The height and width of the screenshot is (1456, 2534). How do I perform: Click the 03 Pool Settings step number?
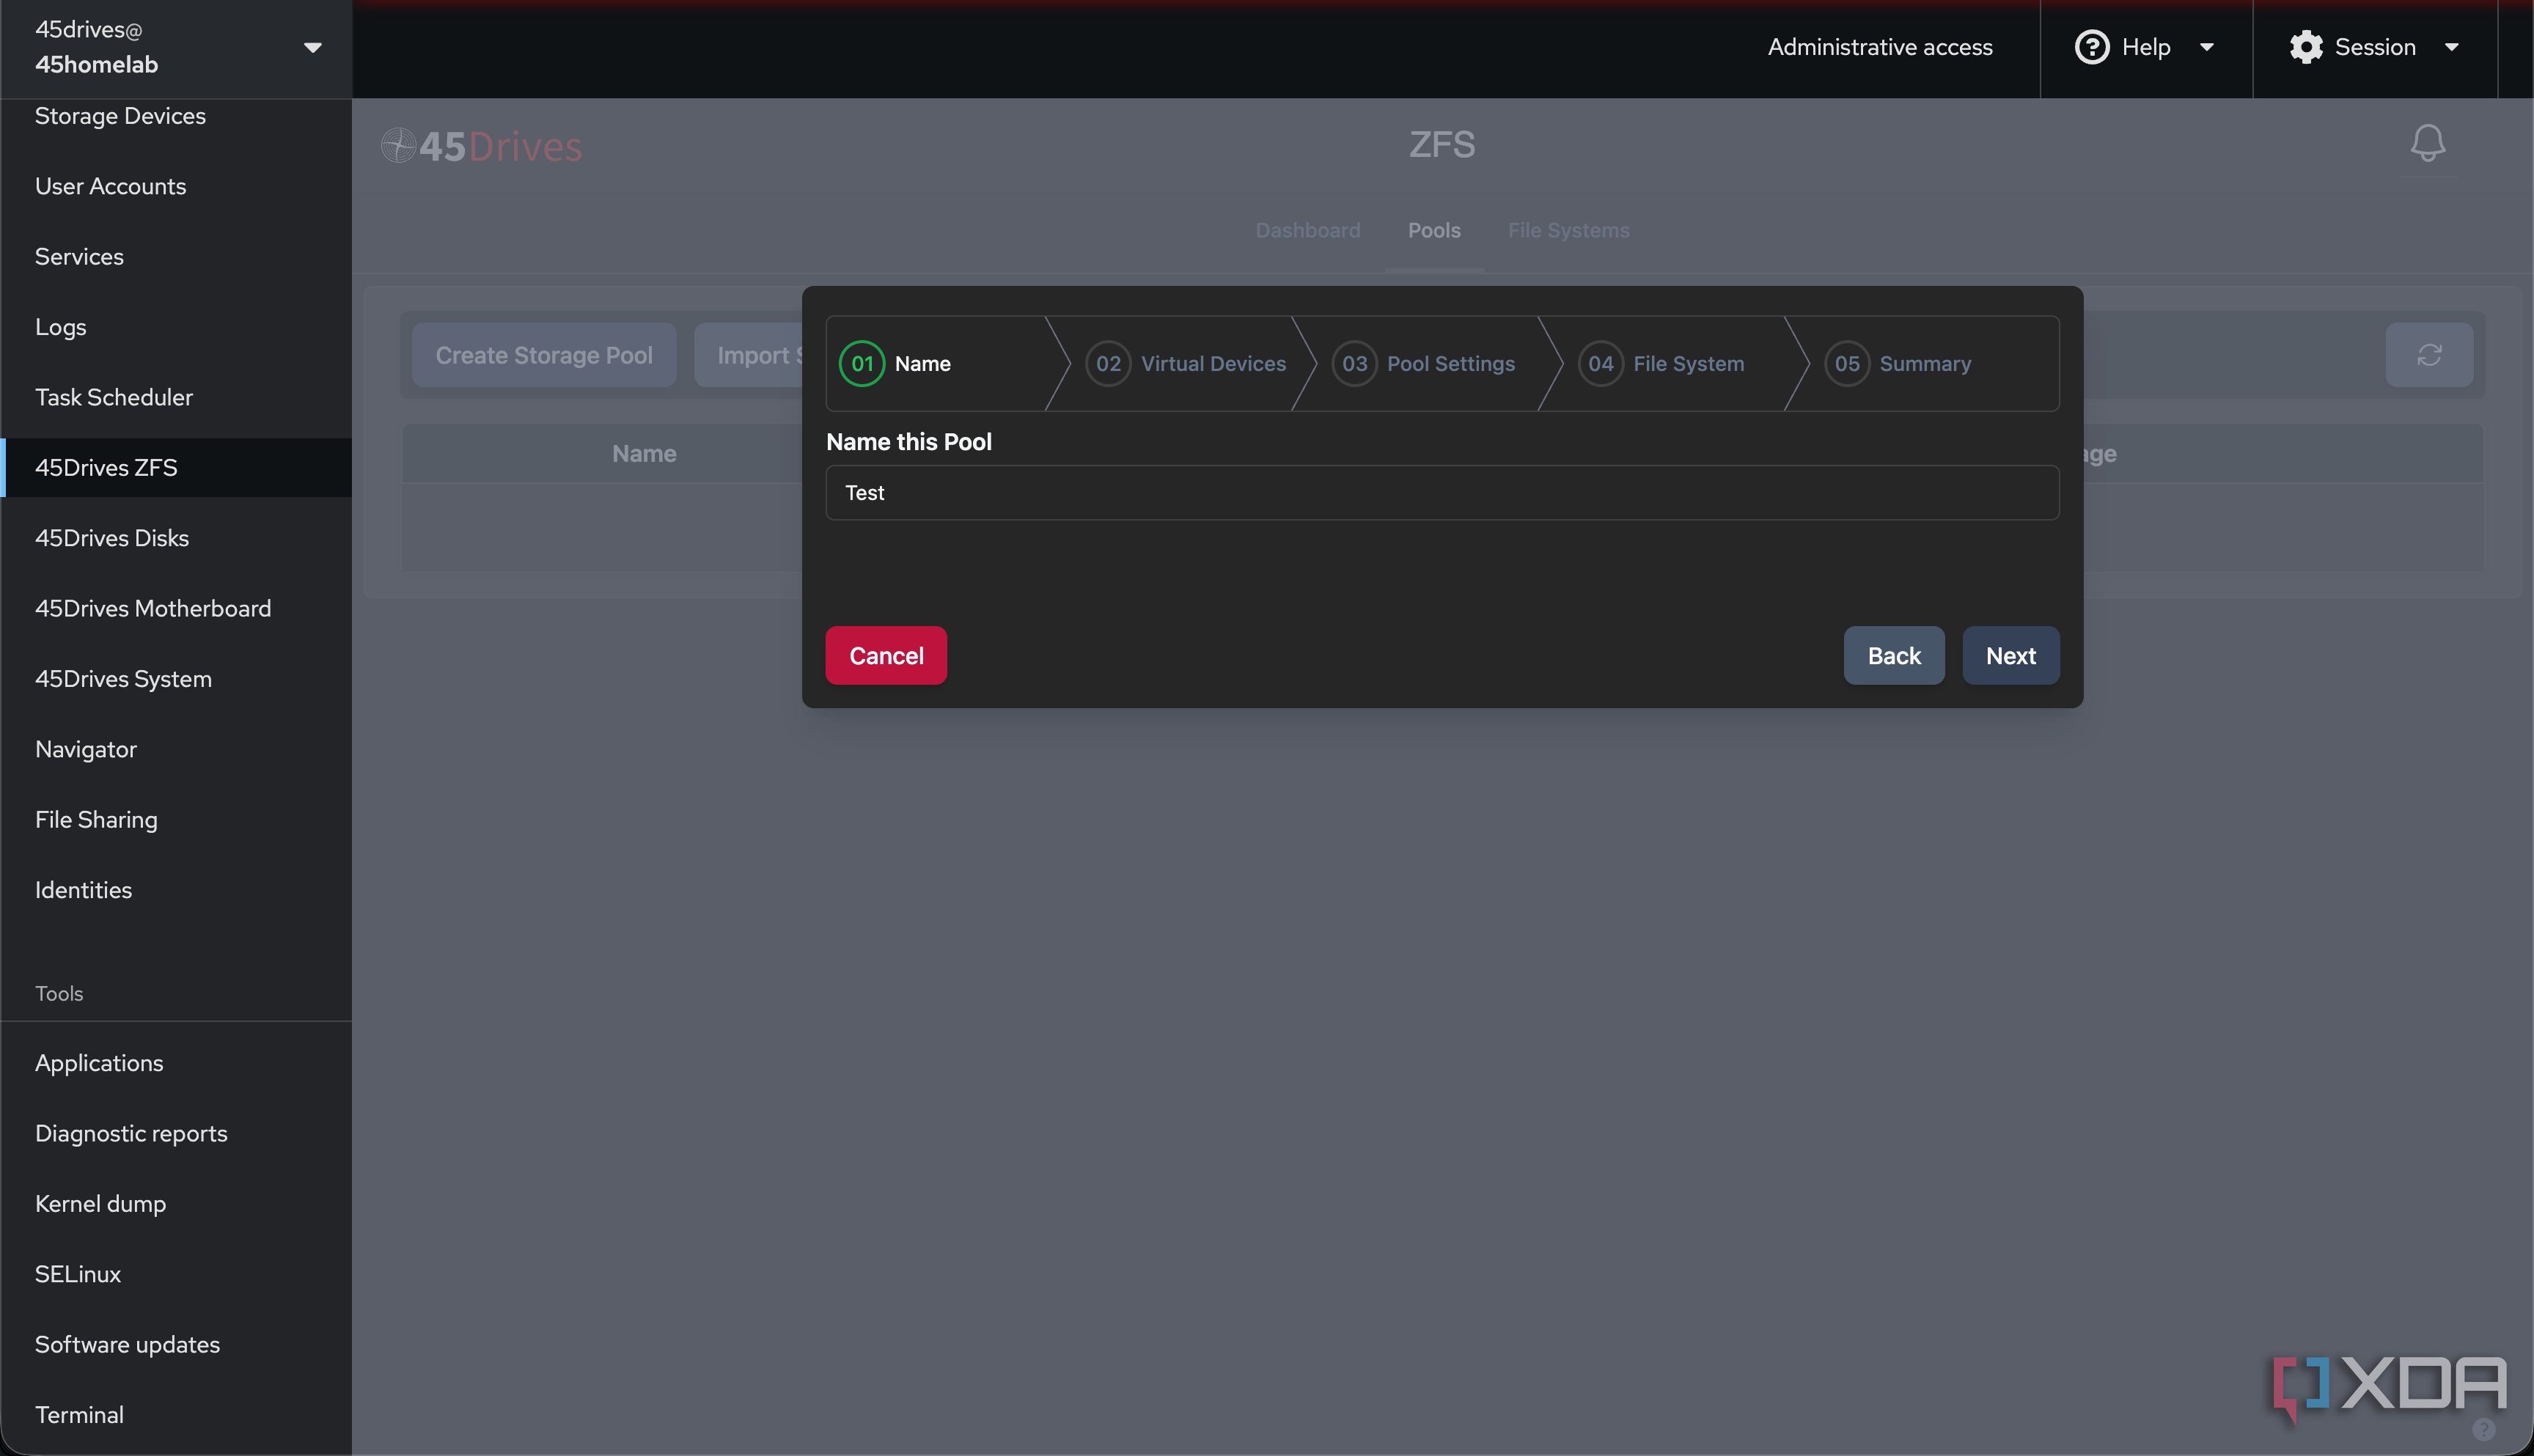tap(1354, 364)
